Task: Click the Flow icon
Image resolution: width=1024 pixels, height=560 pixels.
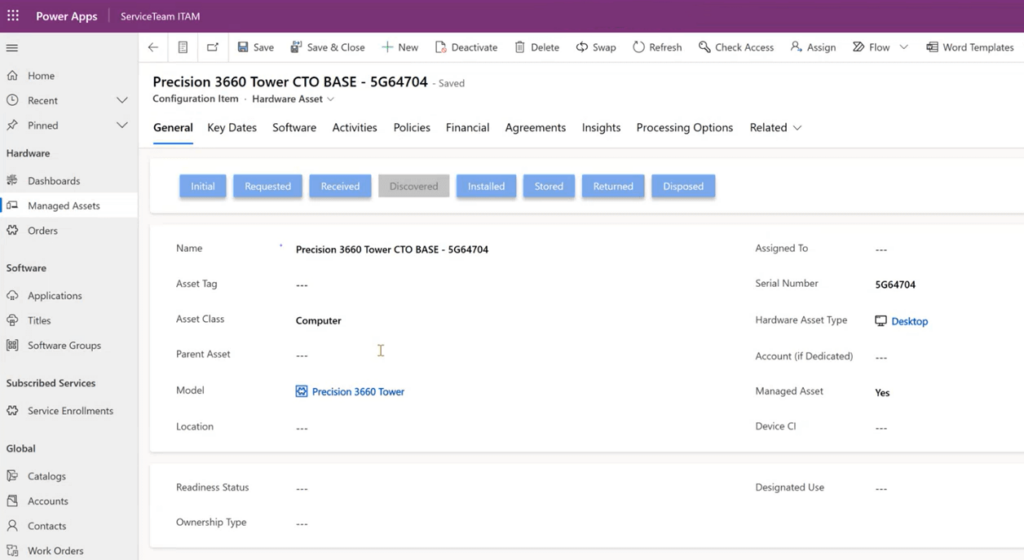Action: coord(859,47)
